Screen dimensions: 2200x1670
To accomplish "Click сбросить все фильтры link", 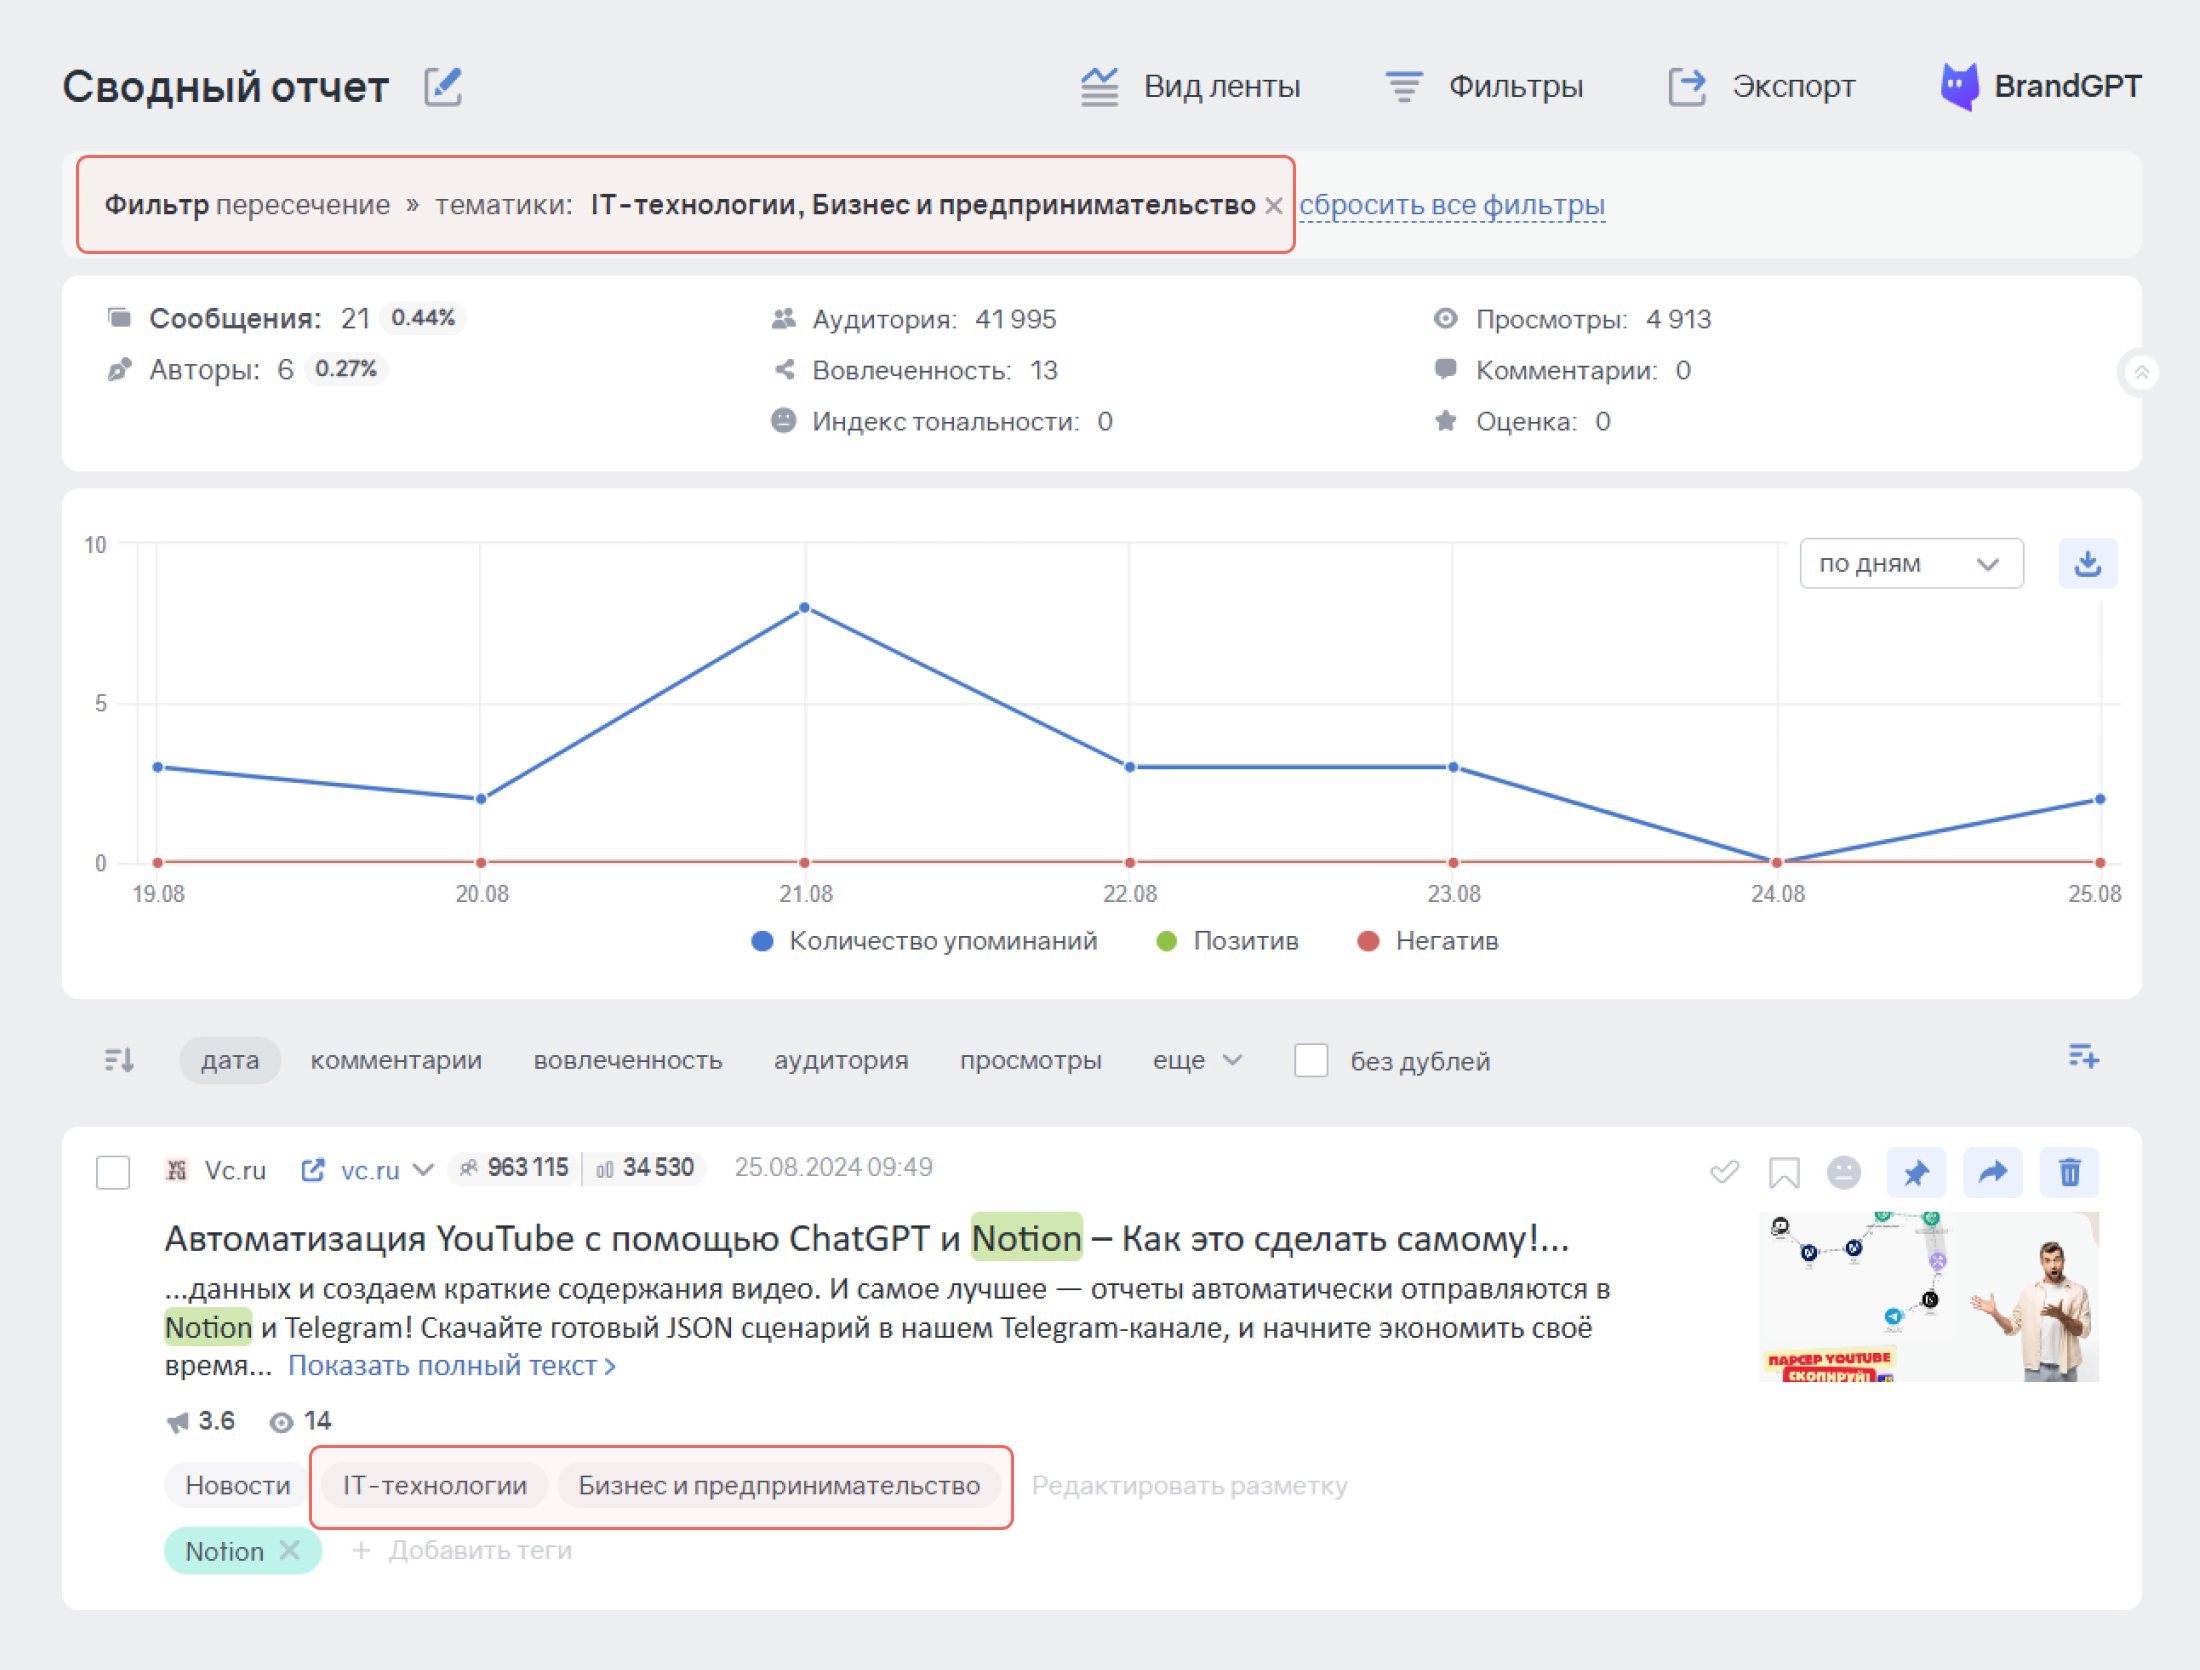I will pos(1452,205).
